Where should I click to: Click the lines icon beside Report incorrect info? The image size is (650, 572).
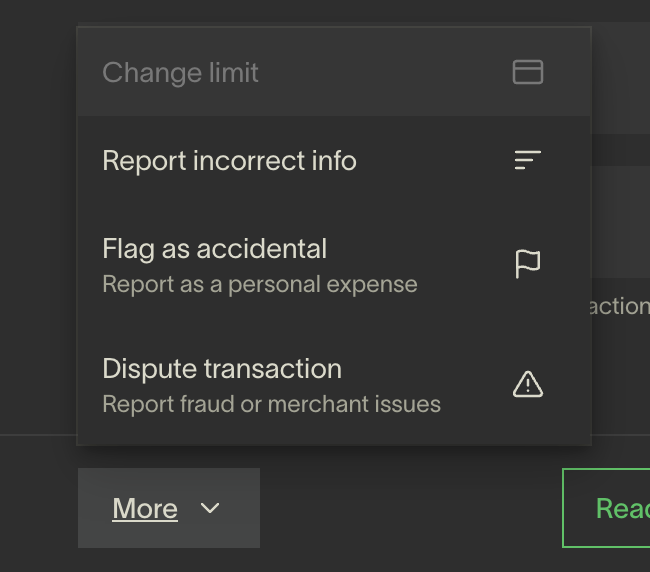[527, 160]
